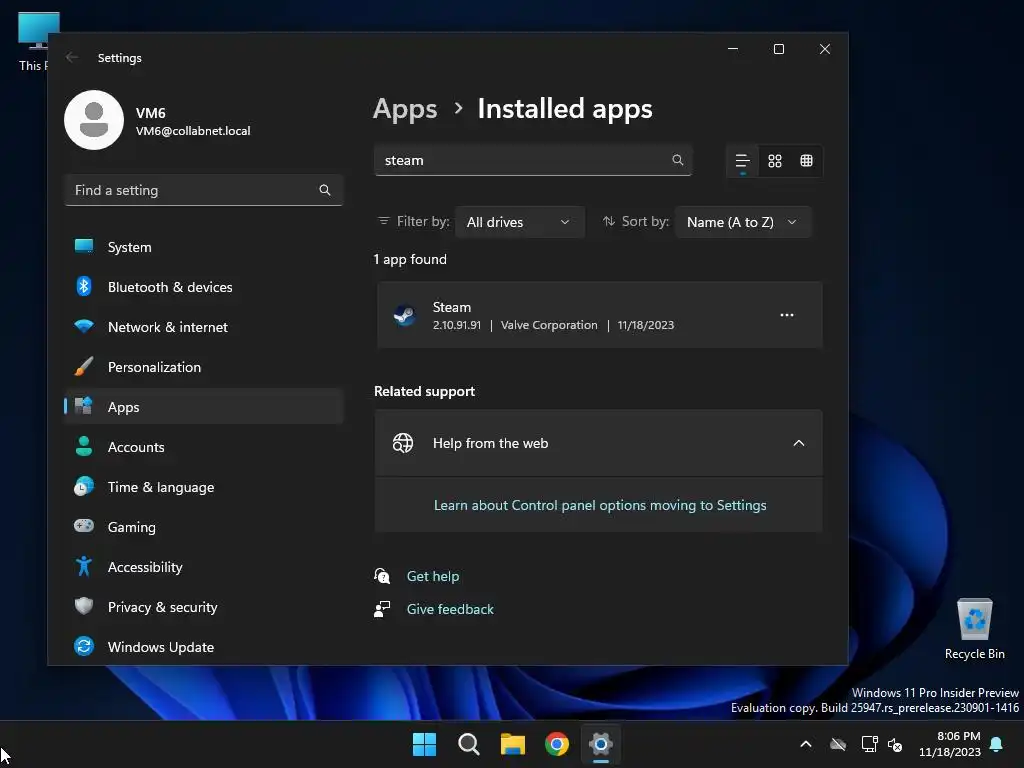1024x768 pixels.
Task: Open Gaming settings
Action: point(204,527)
